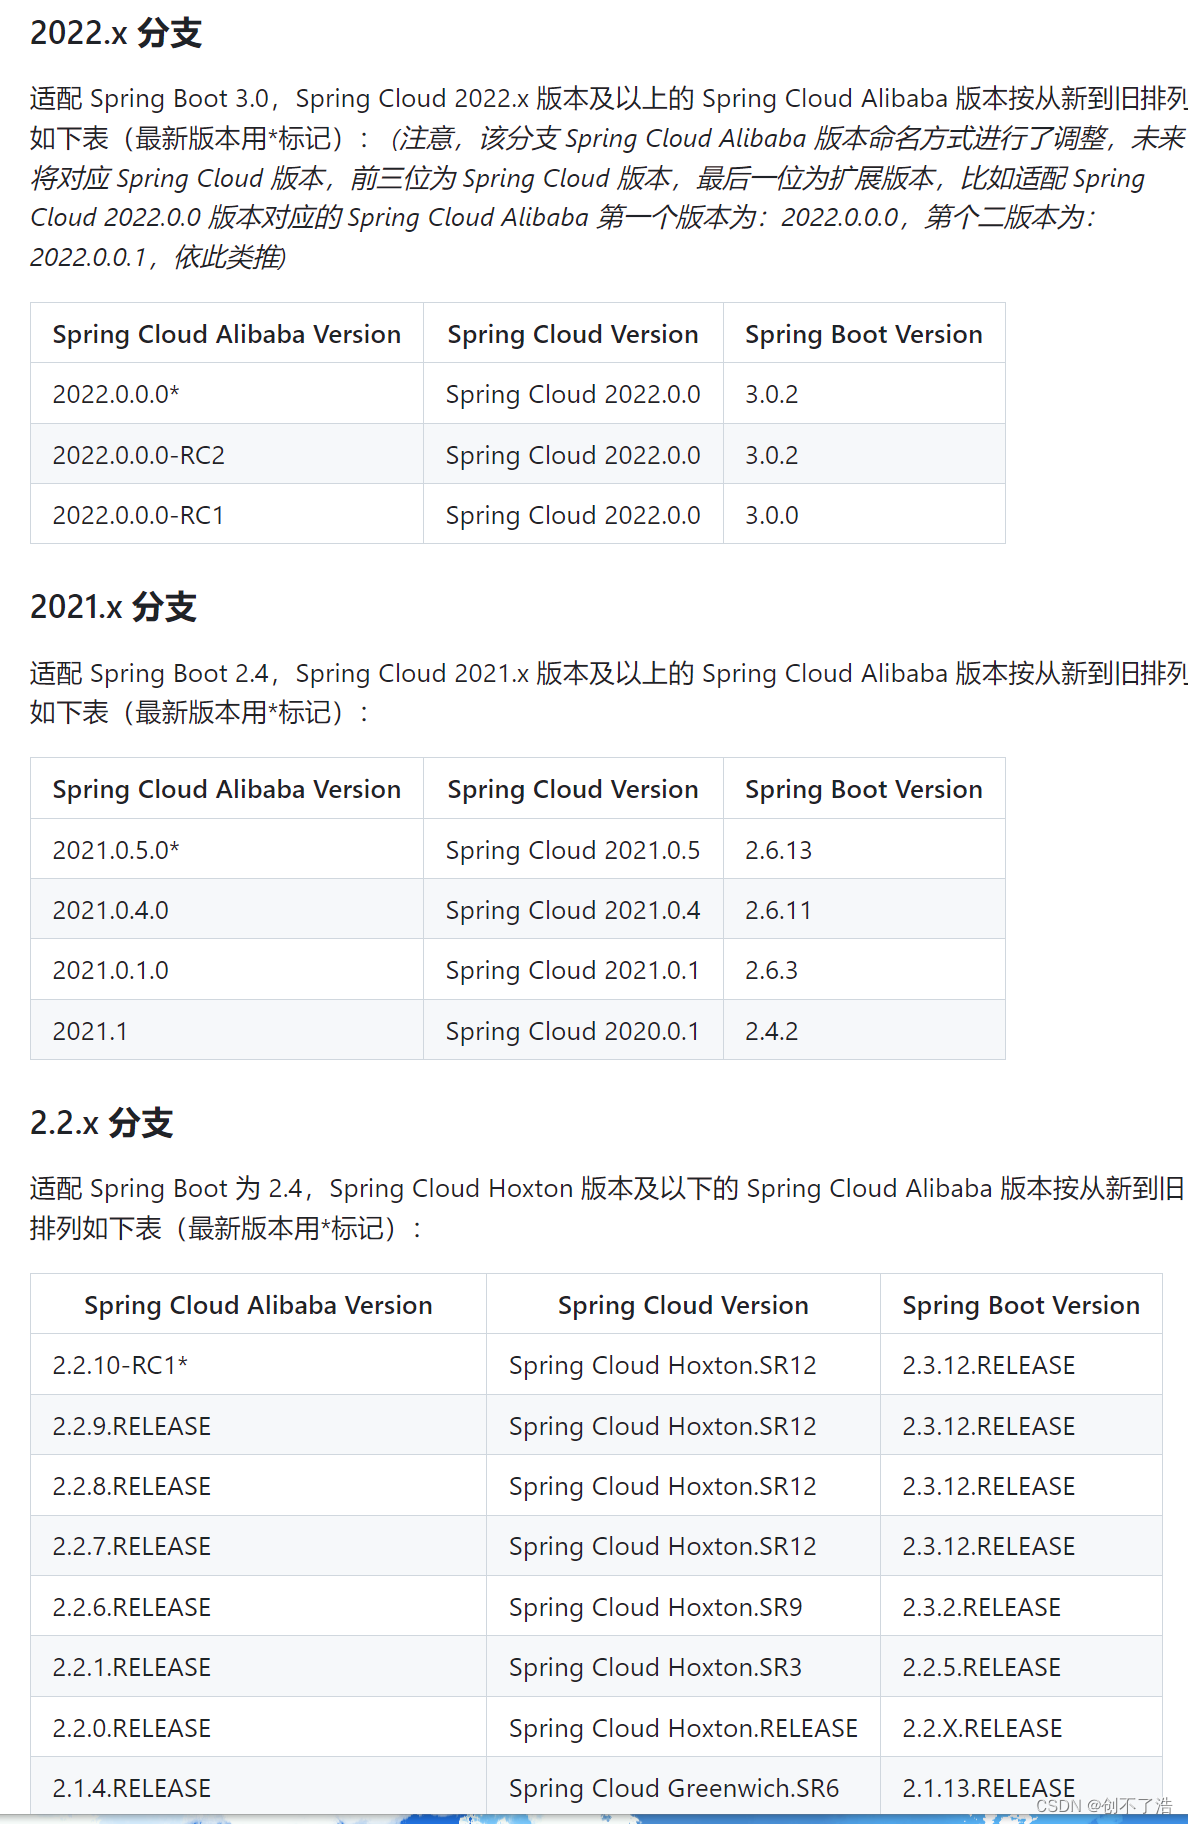Click the 'Spring Cloud 2021.0.4' cell
This screenshot has width=1188, height=1824.
point(573,910)
